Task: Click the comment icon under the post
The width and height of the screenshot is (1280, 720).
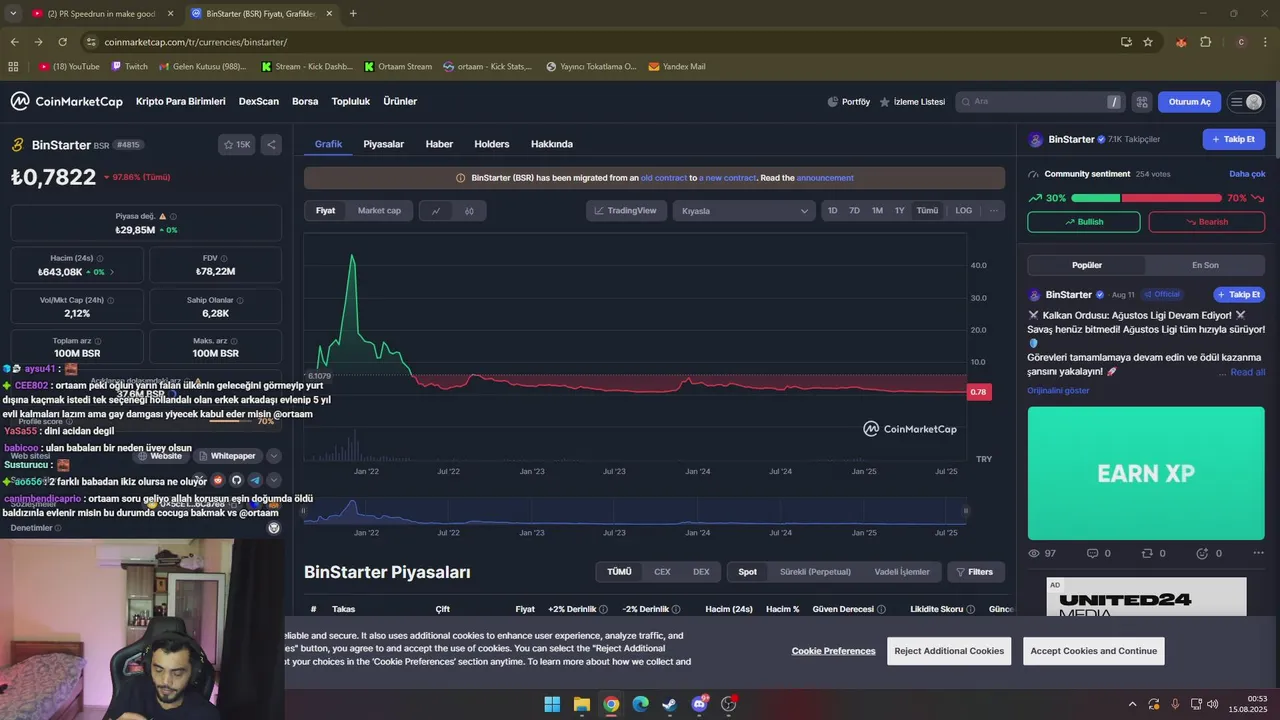Action: click(x=1092, y=553)
